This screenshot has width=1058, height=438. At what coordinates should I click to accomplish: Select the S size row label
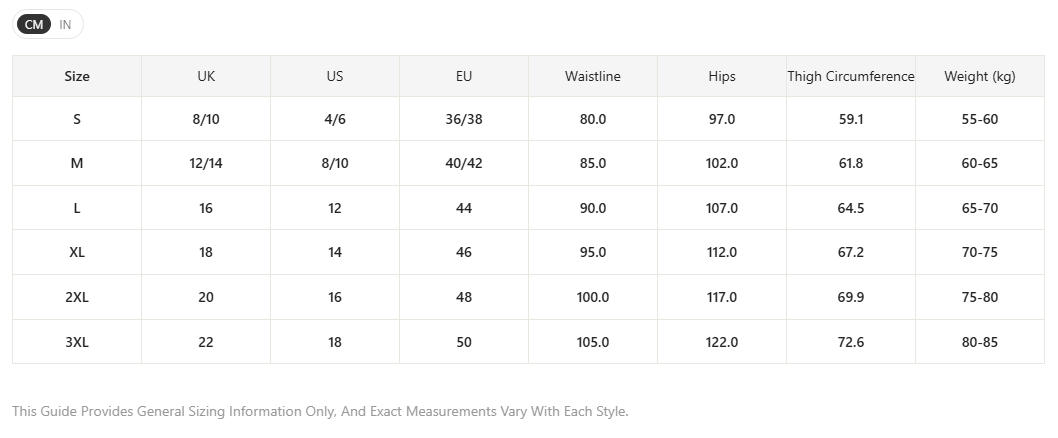[x=77, y=119]
